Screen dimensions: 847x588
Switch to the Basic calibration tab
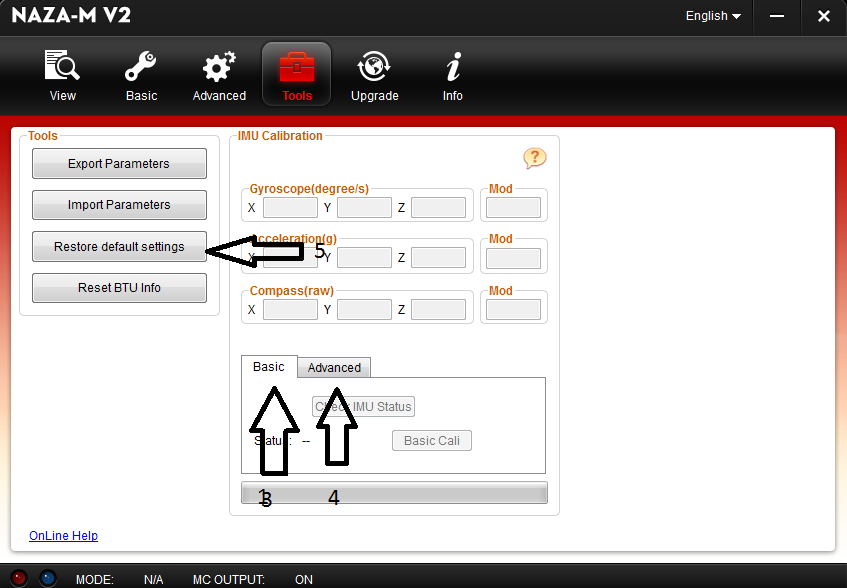[x=269, y=367]
